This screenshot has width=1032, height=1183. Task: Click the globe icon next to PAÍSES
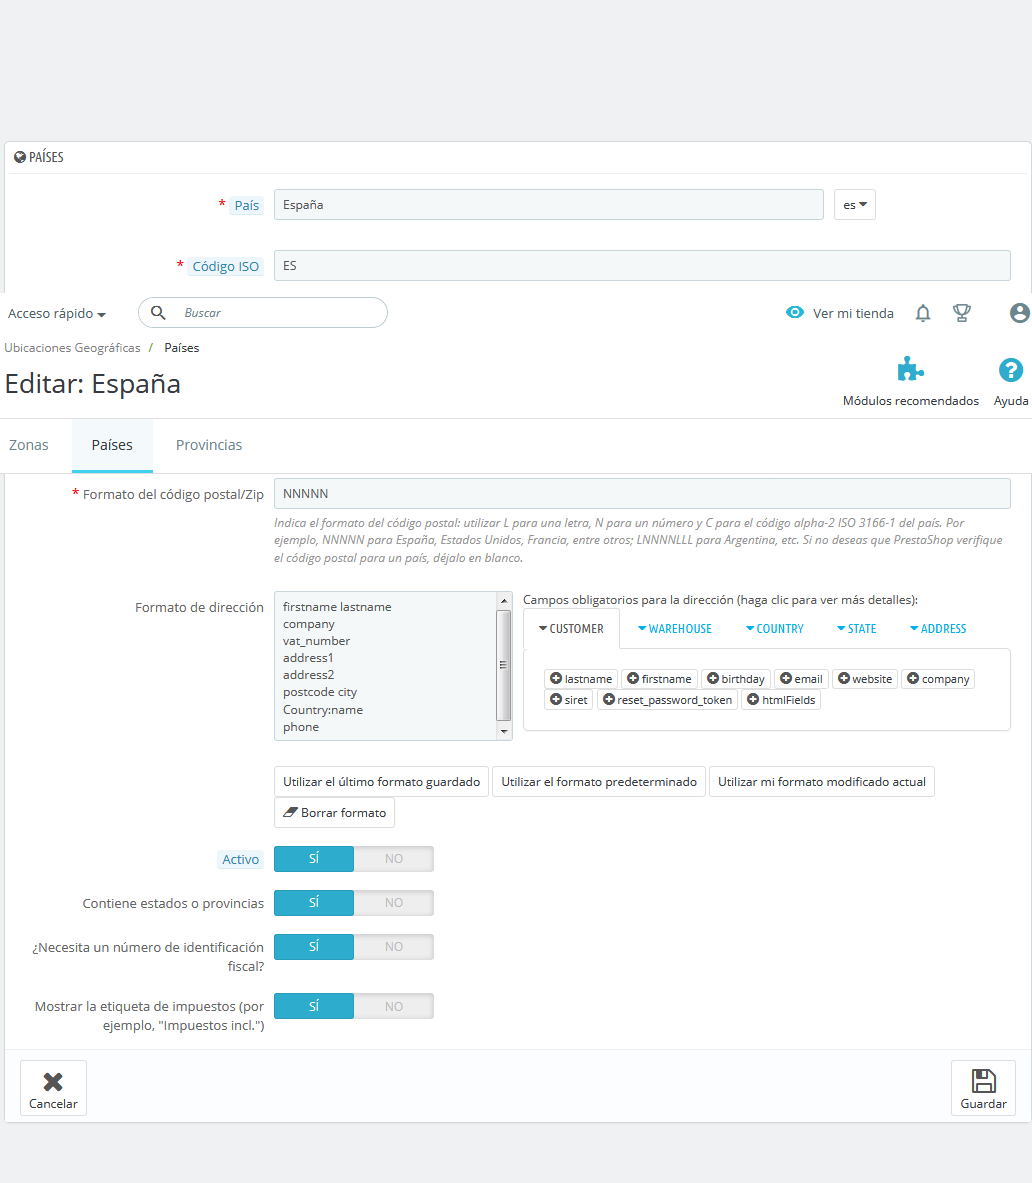[20, 157]
